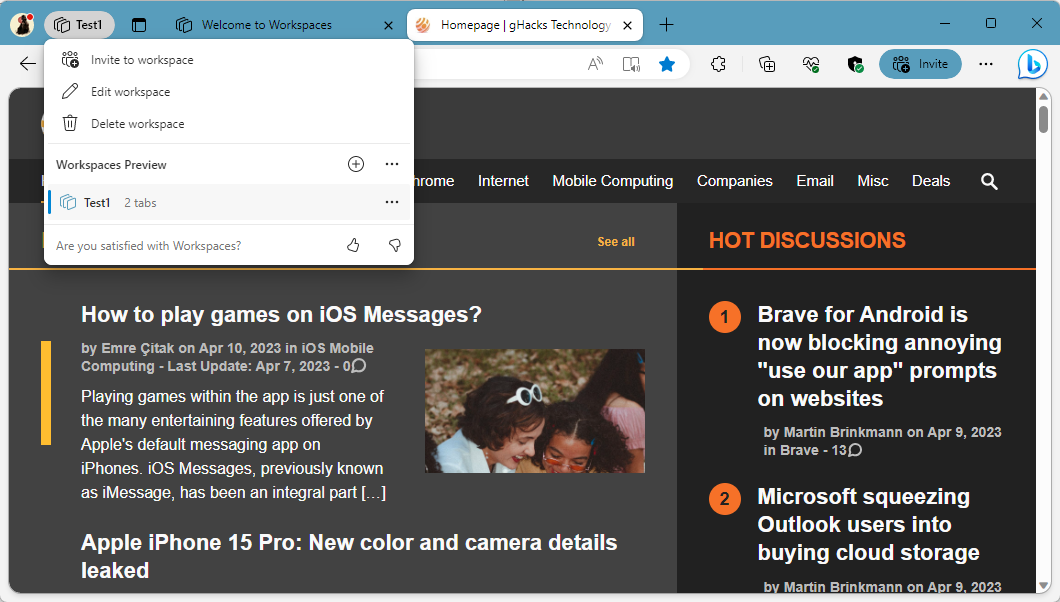Open Browser essentials
1060x602 pixels.
tap(811, 63)
